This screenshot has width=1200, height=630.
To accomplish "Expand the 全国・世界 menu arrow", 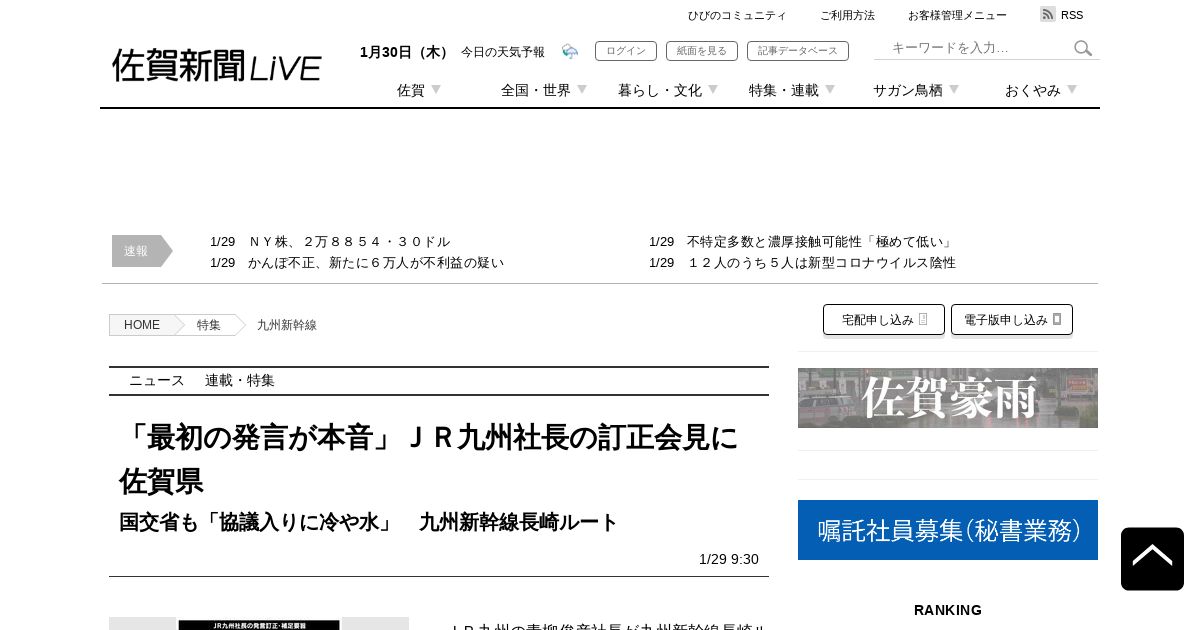I will point(582,90).
